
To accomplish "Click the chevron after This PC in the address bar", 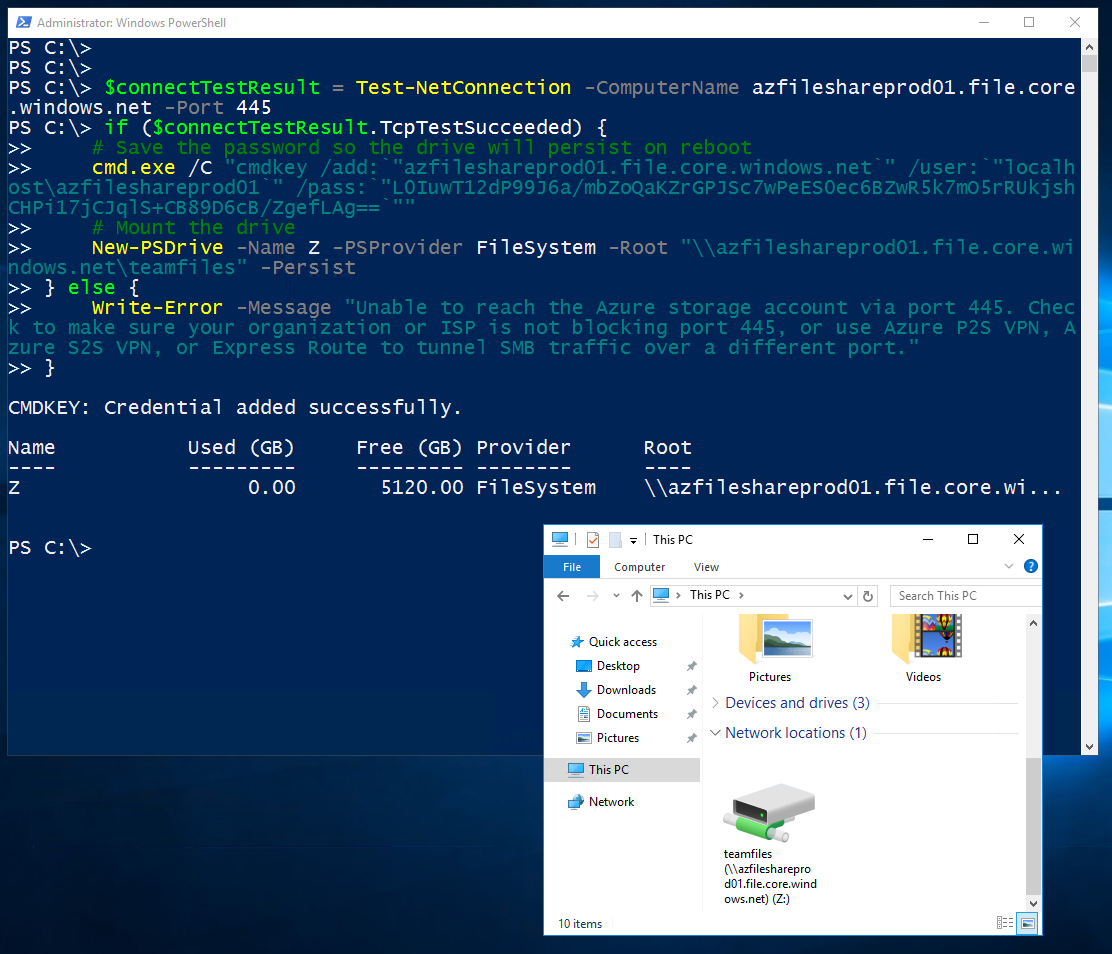I will pyautogui.click(x=741, y=595).
